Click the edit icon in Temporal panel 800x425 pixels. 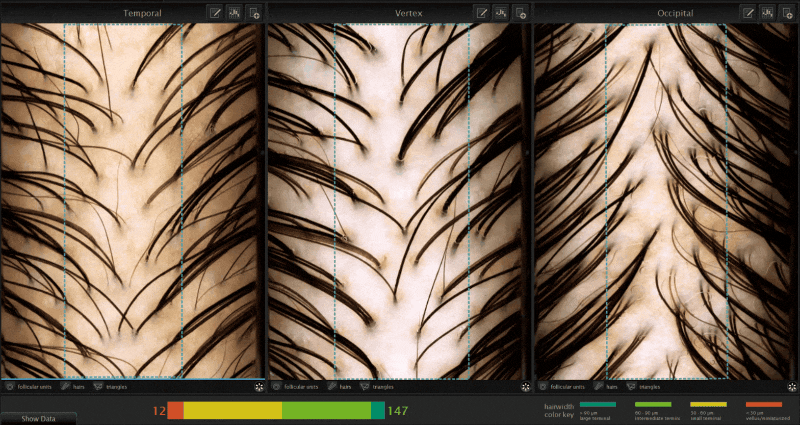click(x=215, y=13)
